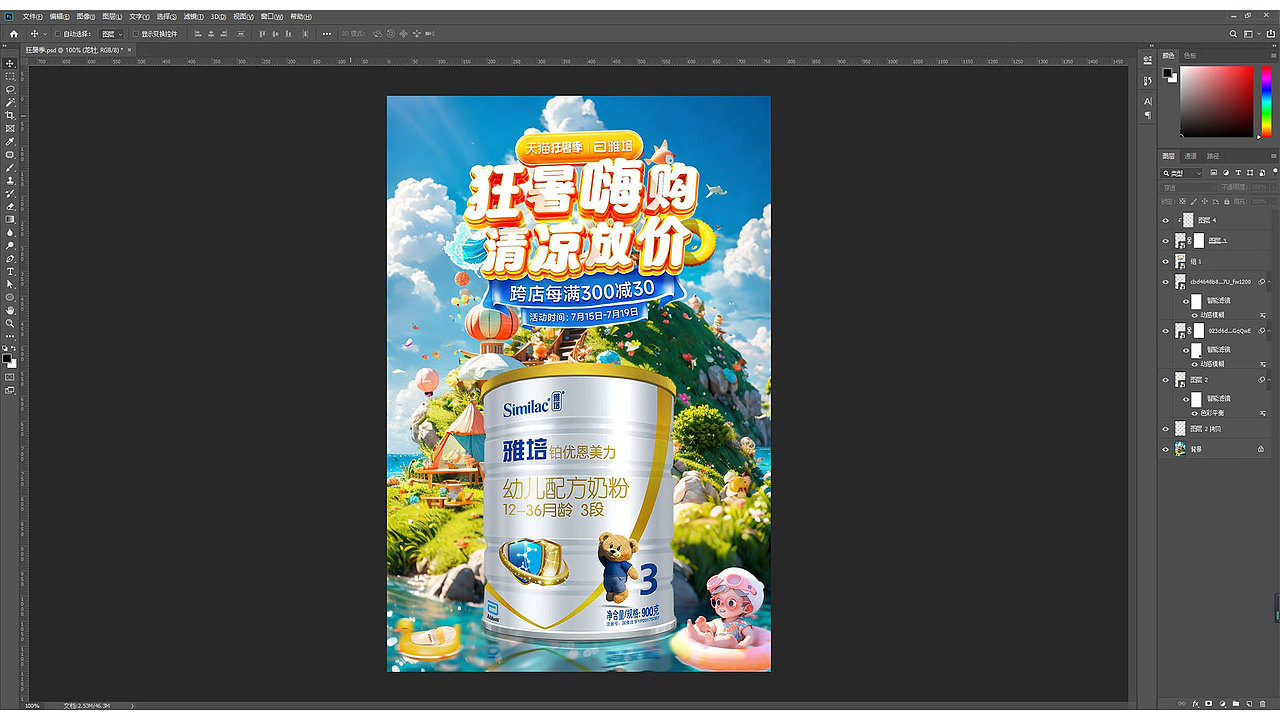Open more align options (three dots)
This screenshot has width=1280, height=720.
(x=326, y=34)
